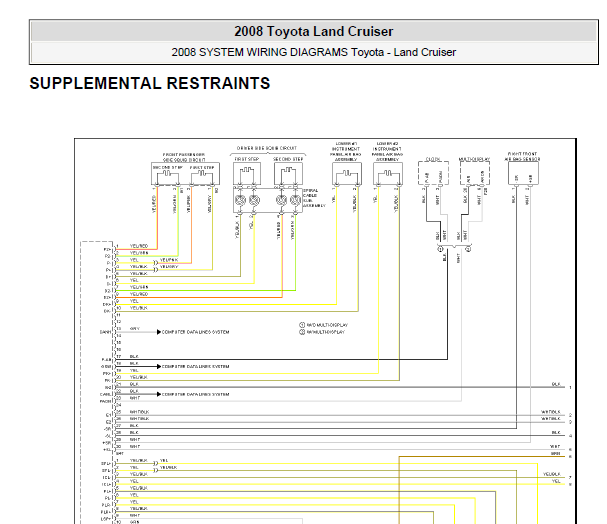
Task: Click the 'DRIVER SIDE SQUIB CIRCUIT' label
Action: click(x=267, y=148)
